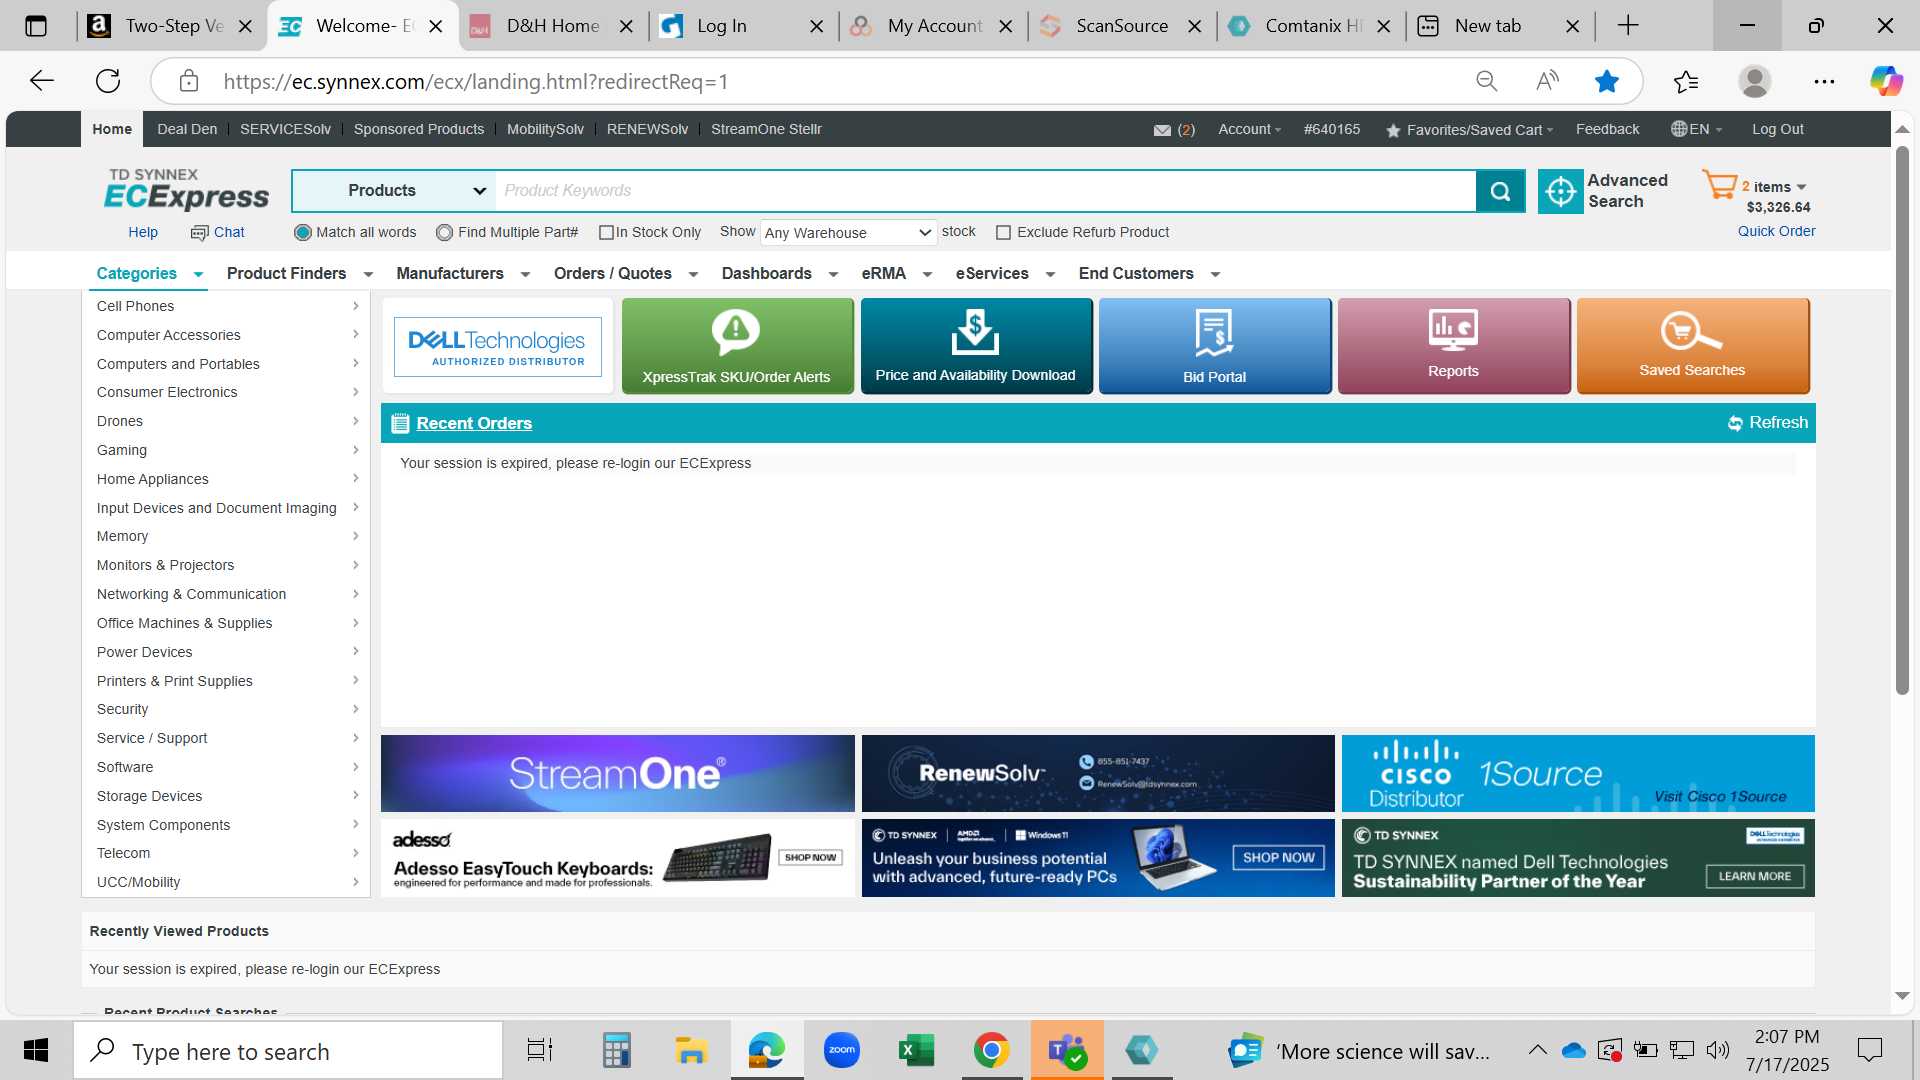
Task: Expand Favorites/Saved Cart dropdown
Action: tap(1479, 130)
